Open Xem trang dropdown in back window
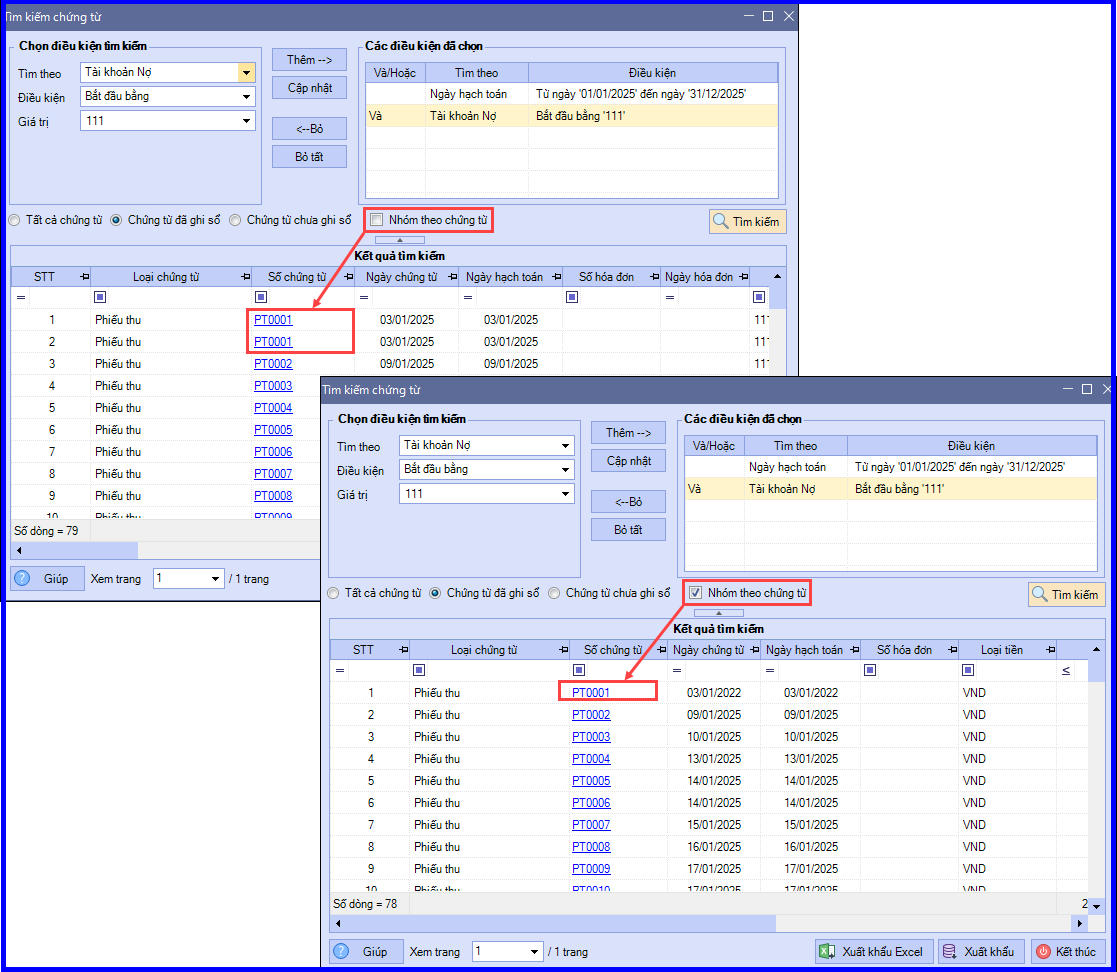The image size is (1117, 972). [215, 579]
